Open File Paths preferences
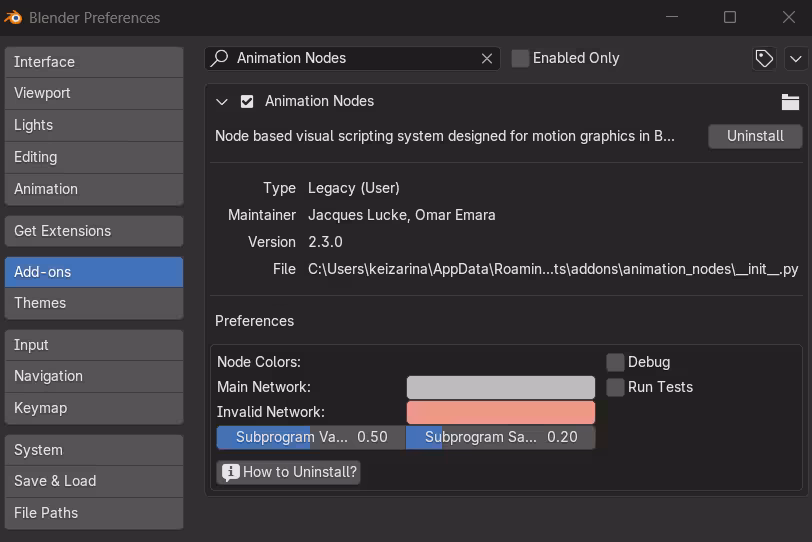The image size is (812, 542). (x=94, y=513)
